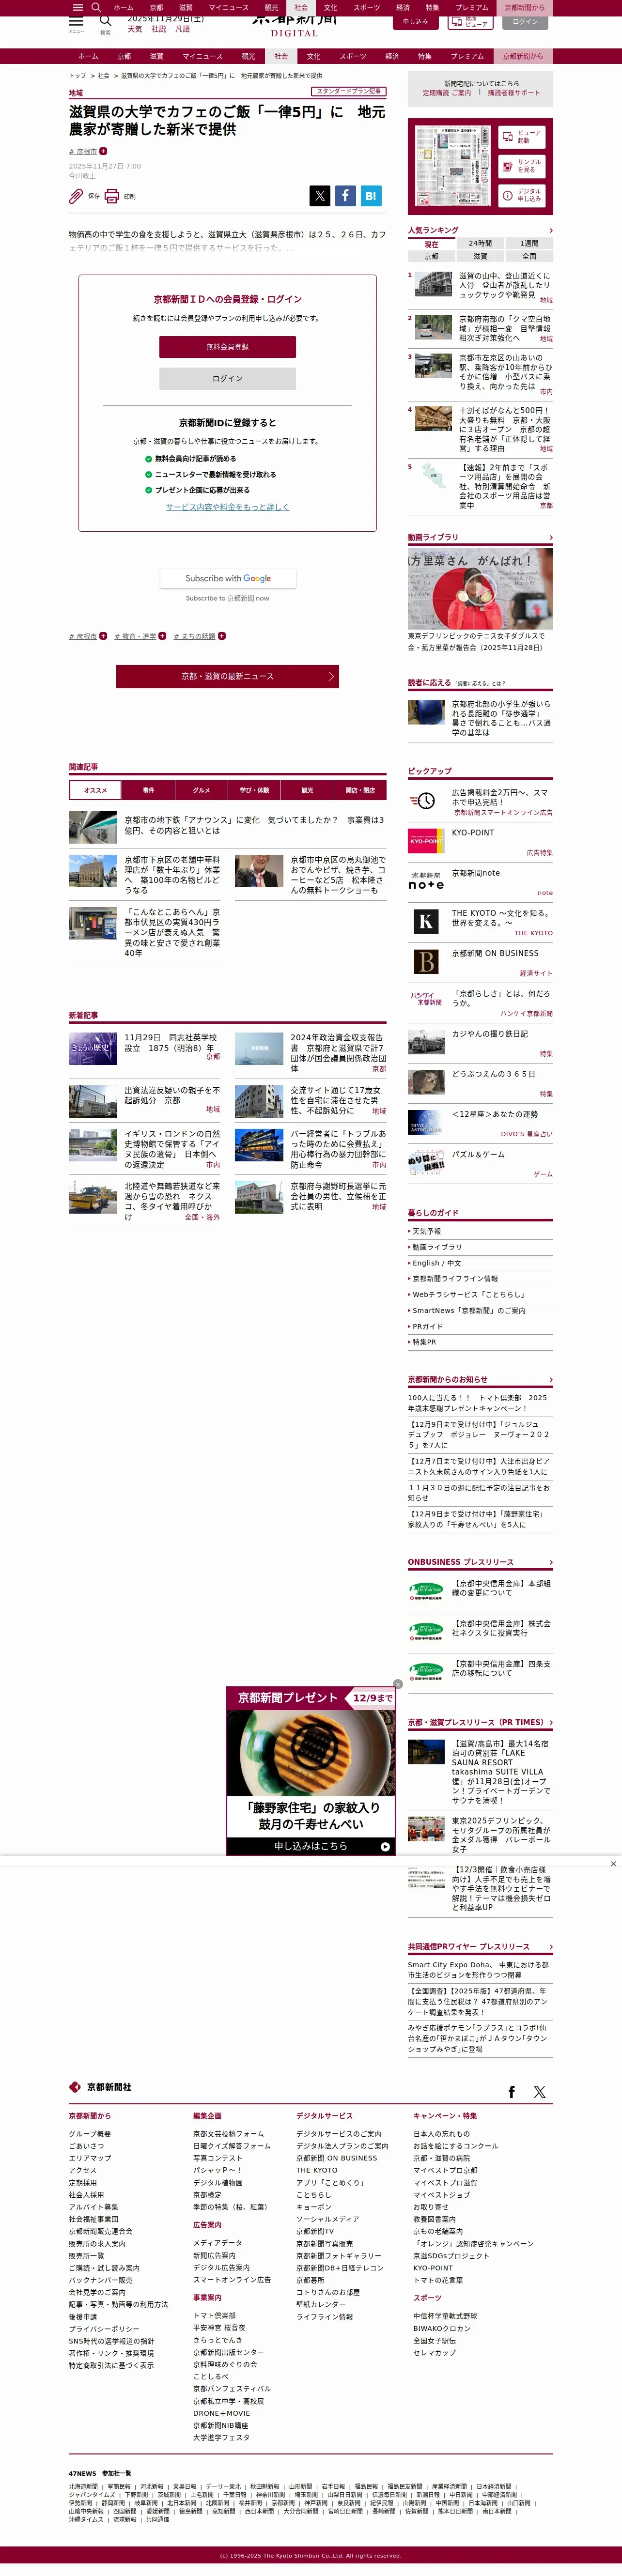Open 京都新聞TV footer link
Viewport: 622px width, 2576px height.
pos(315,2231)
